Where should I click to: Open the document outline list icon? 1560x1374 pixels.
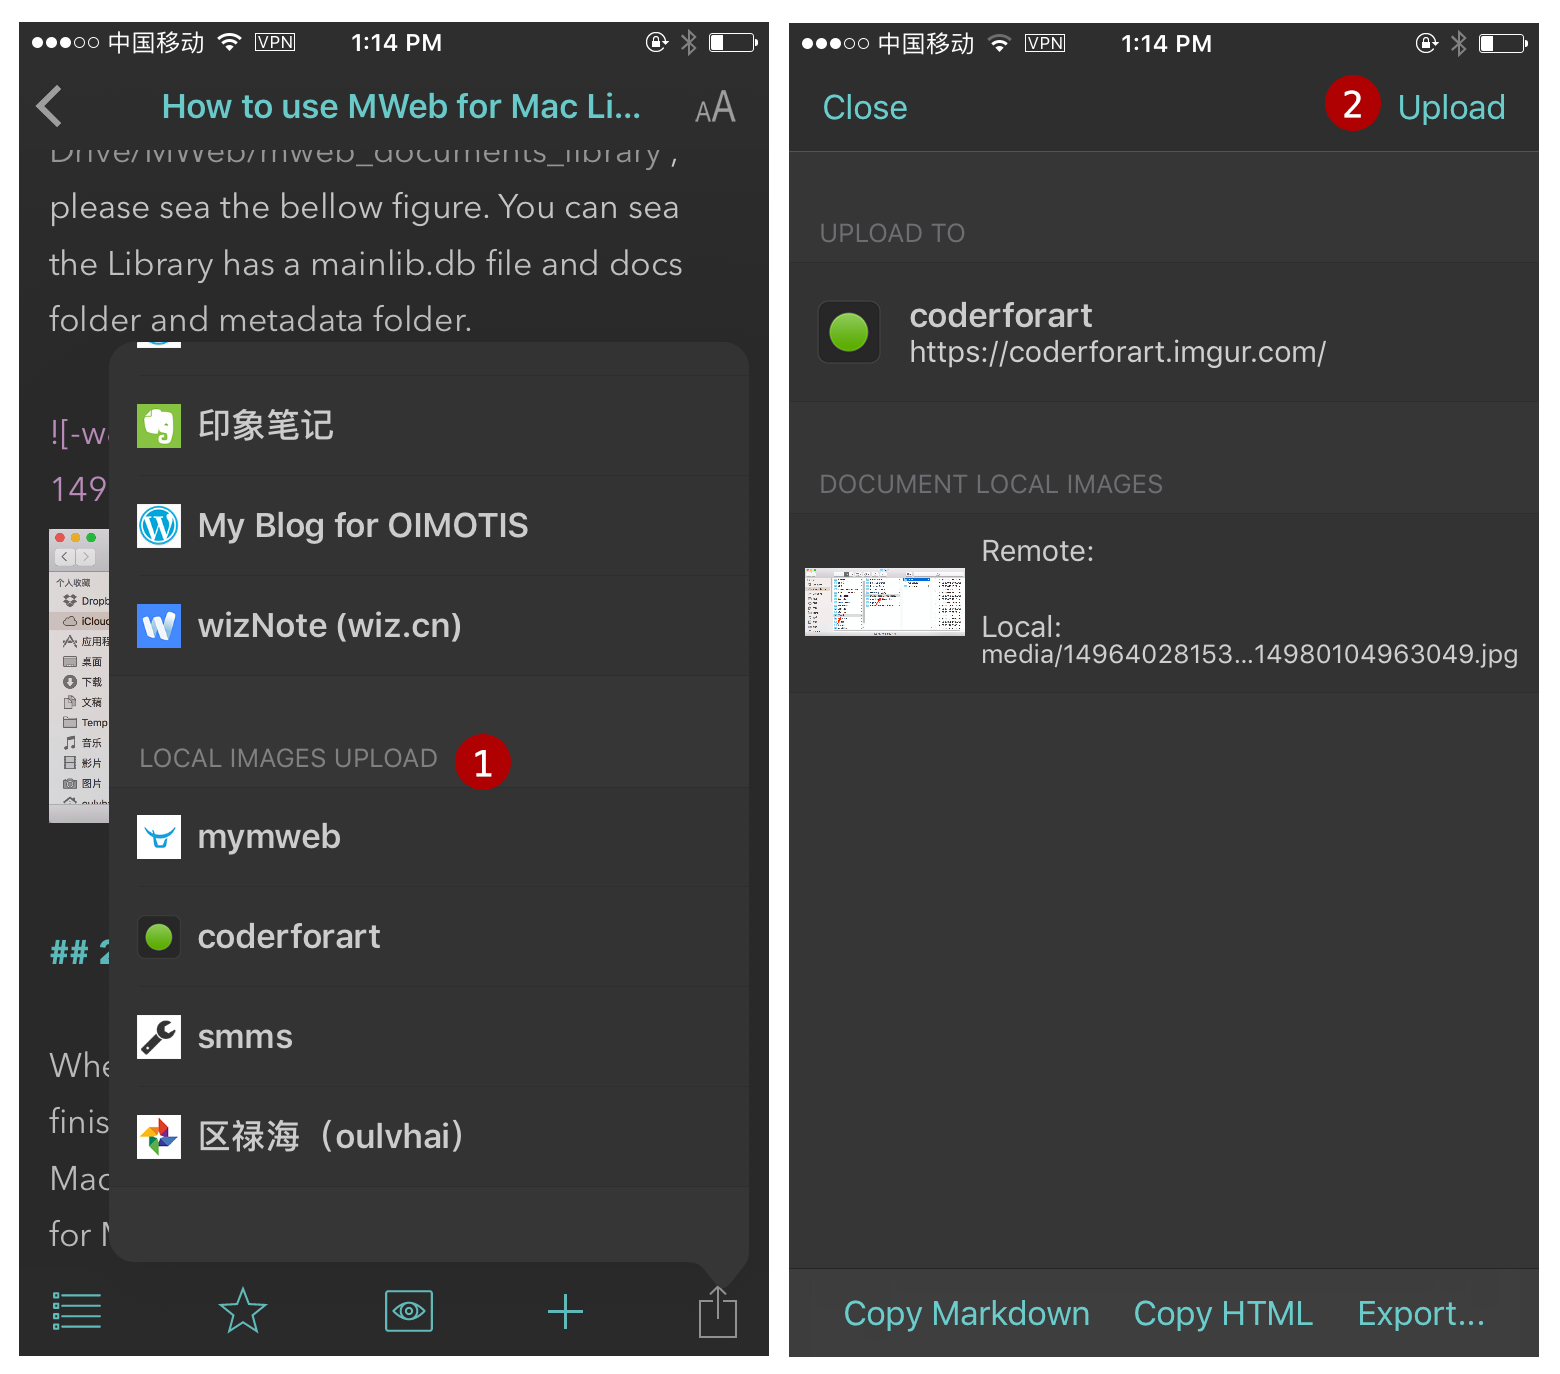point(76,1311)
